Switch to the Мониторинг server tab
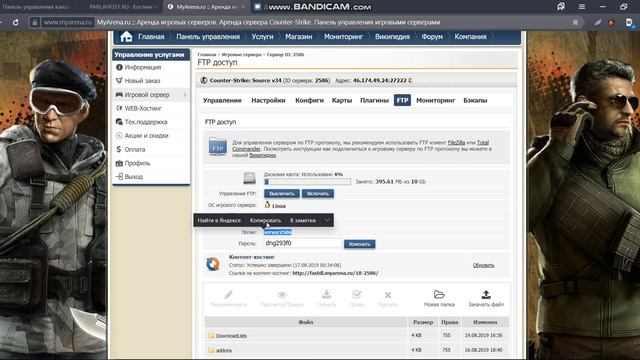640x360 pixels. tap(436, 100)
